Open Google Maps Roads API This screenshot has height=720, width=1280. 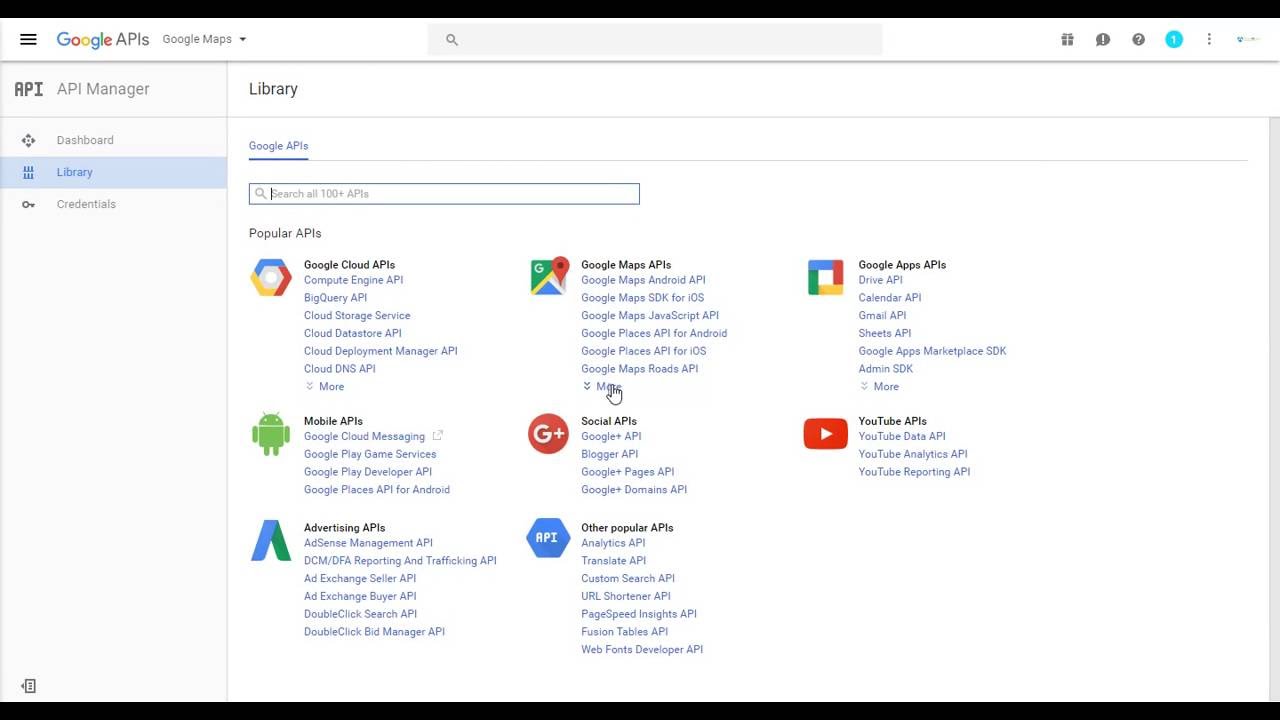point(639,369)
